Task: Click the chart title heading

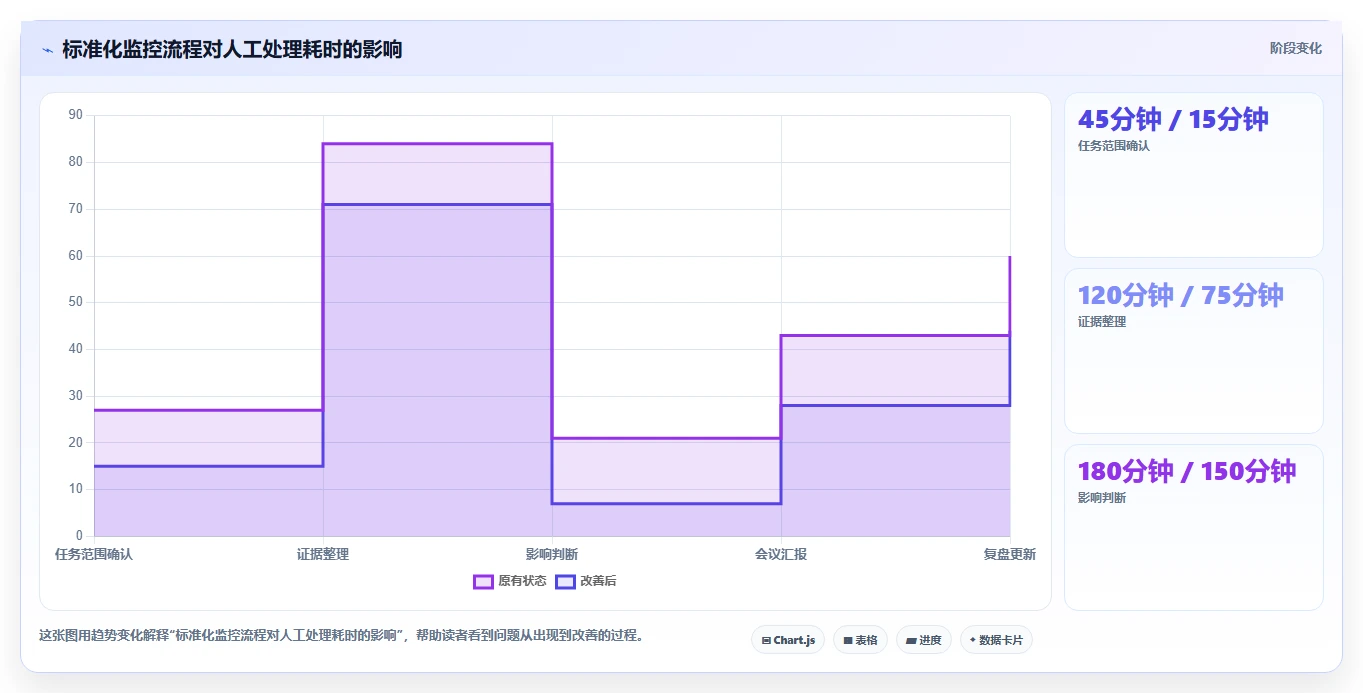Action: 232,49
